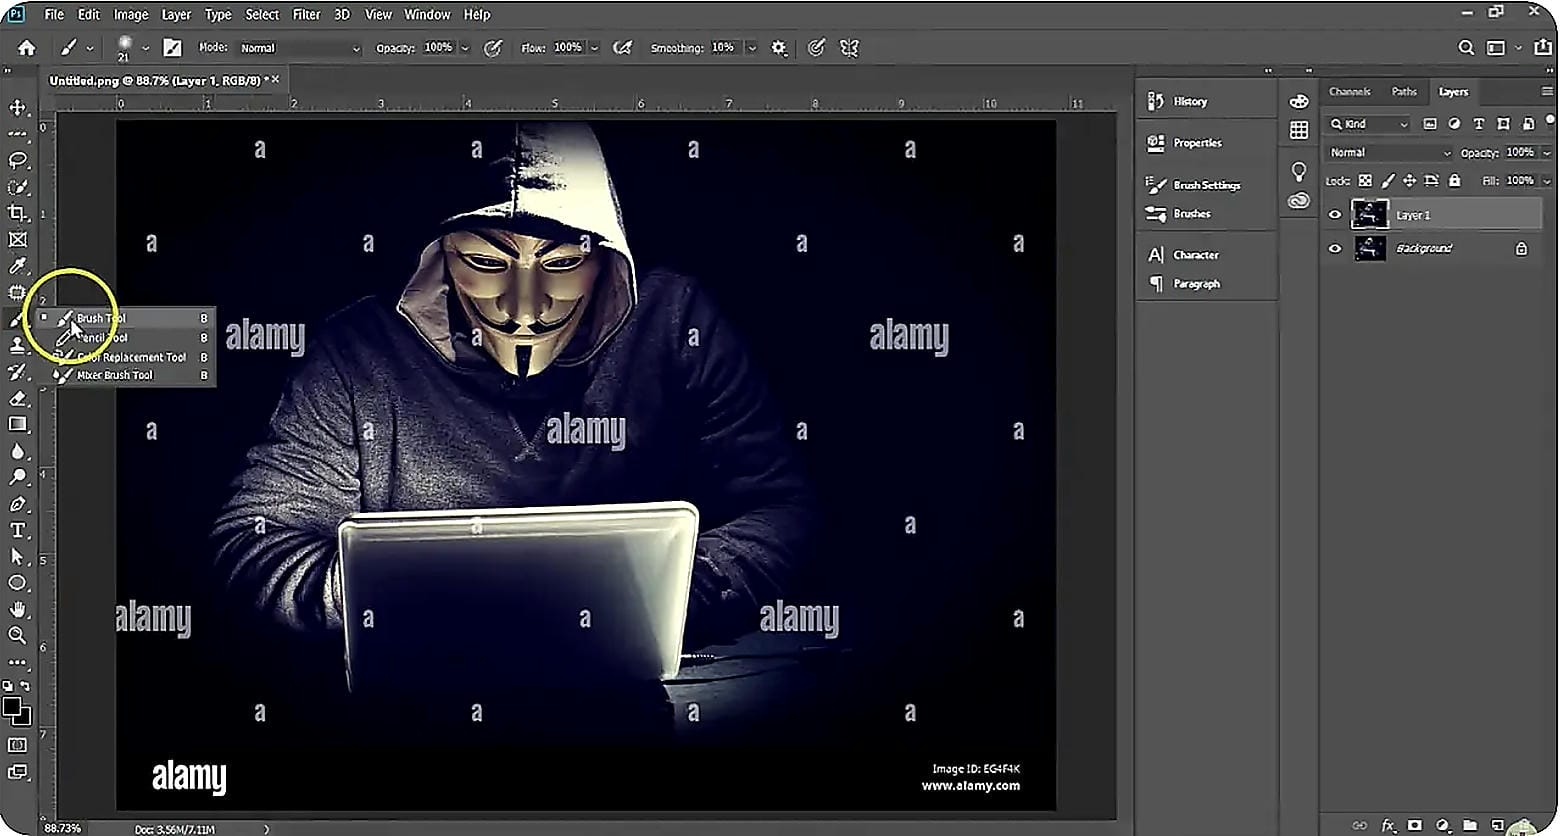Open the blending Mode dropdown in options bar
Viewport: 1560px width, 836px height.
[x=299, y=48]
